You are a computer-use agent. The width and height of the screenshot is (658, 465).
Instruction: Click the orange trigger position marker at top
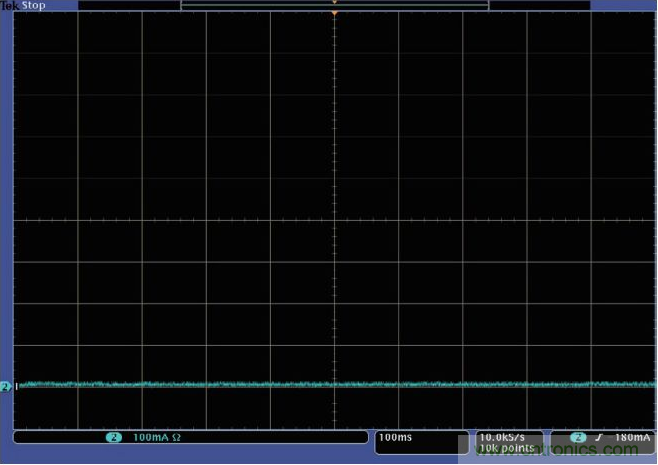click(x=334, y=3)
